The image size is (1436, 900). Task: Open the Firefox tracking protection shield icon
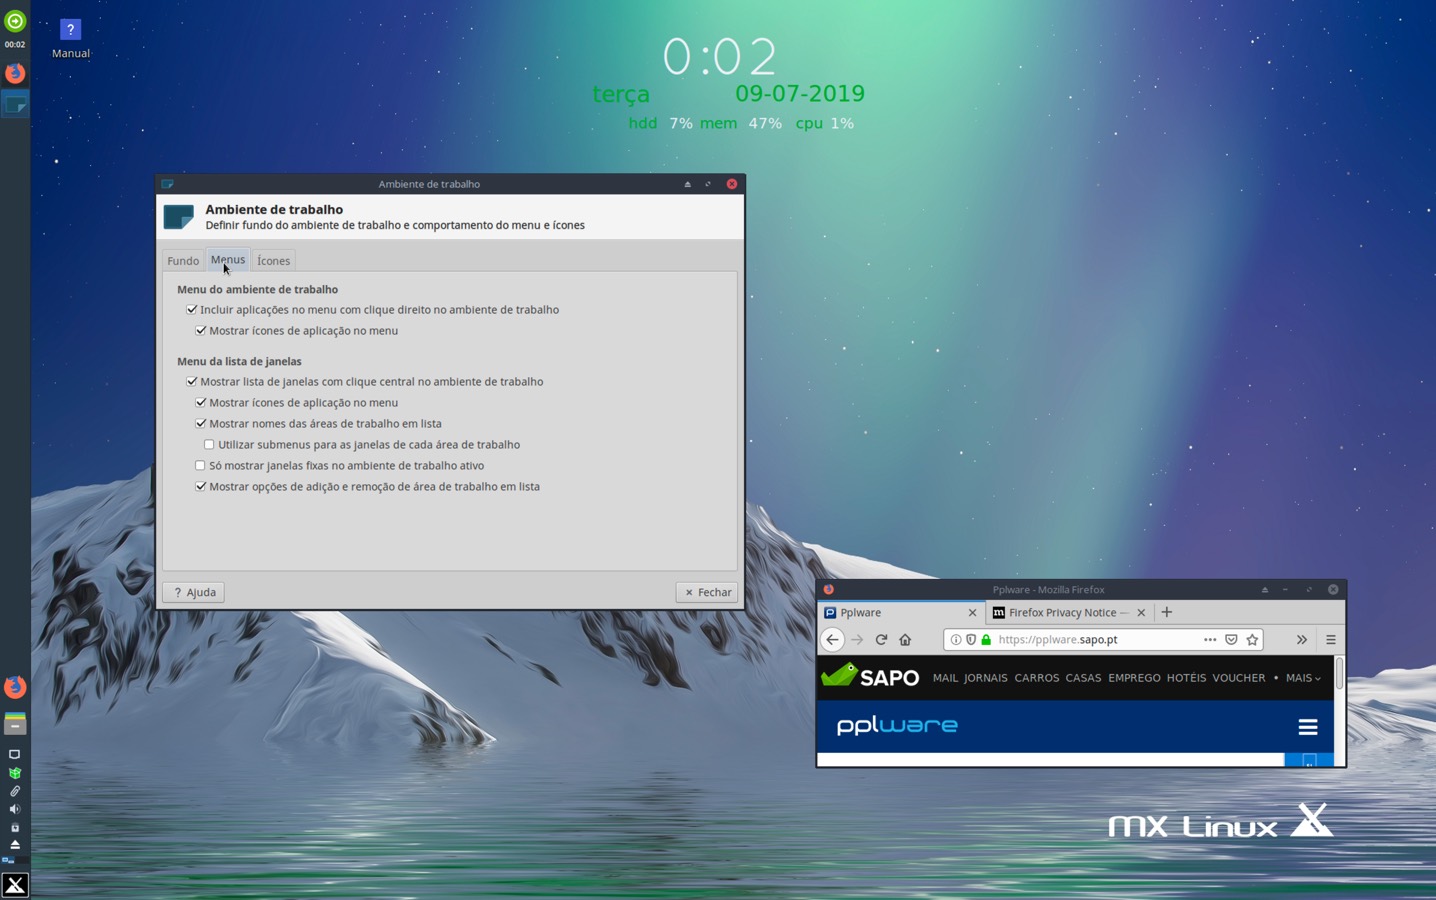pos(970,639)
